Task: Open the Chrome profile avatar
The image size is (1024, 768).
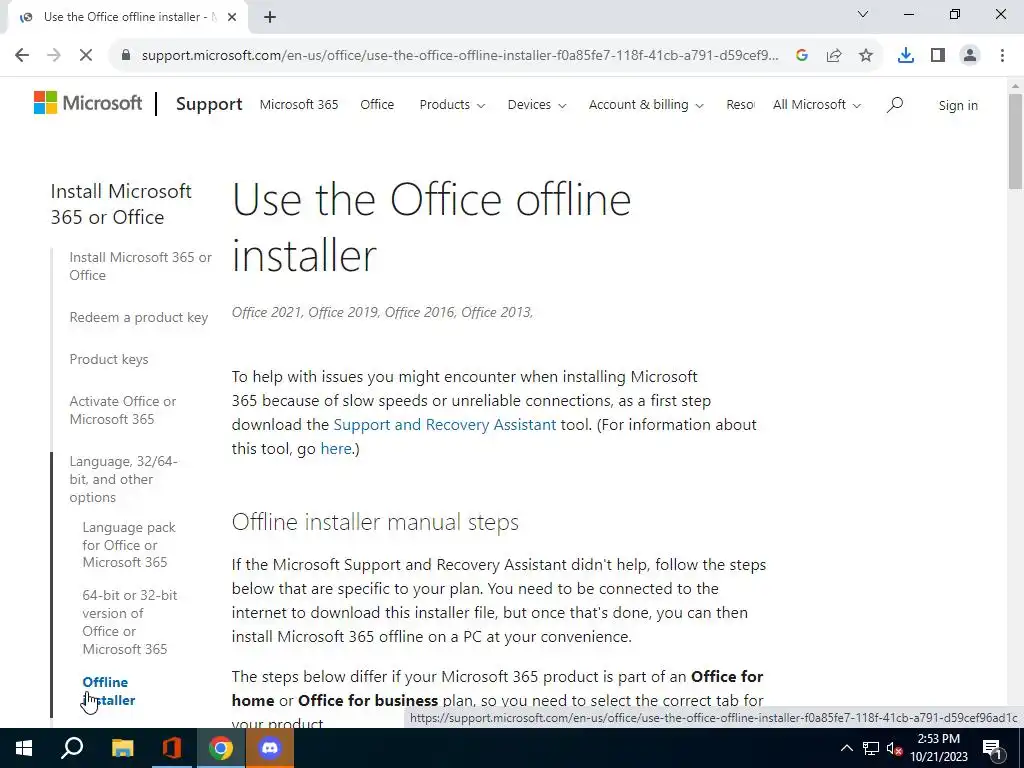Action: click(970, 56)
